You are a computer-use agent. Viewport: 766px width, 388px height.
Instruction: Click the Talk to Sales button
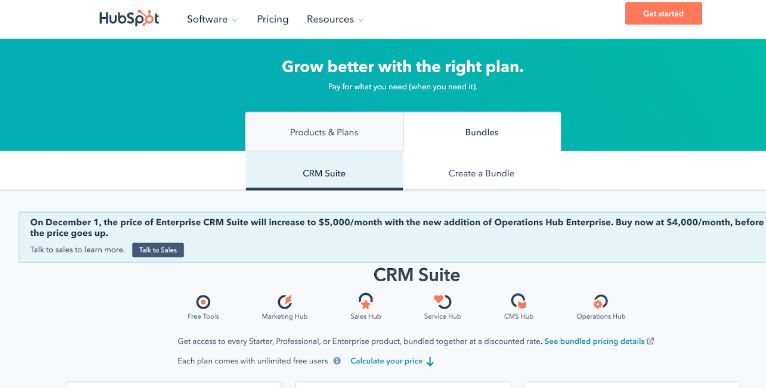pyautogui.click(x=158, y=250)
